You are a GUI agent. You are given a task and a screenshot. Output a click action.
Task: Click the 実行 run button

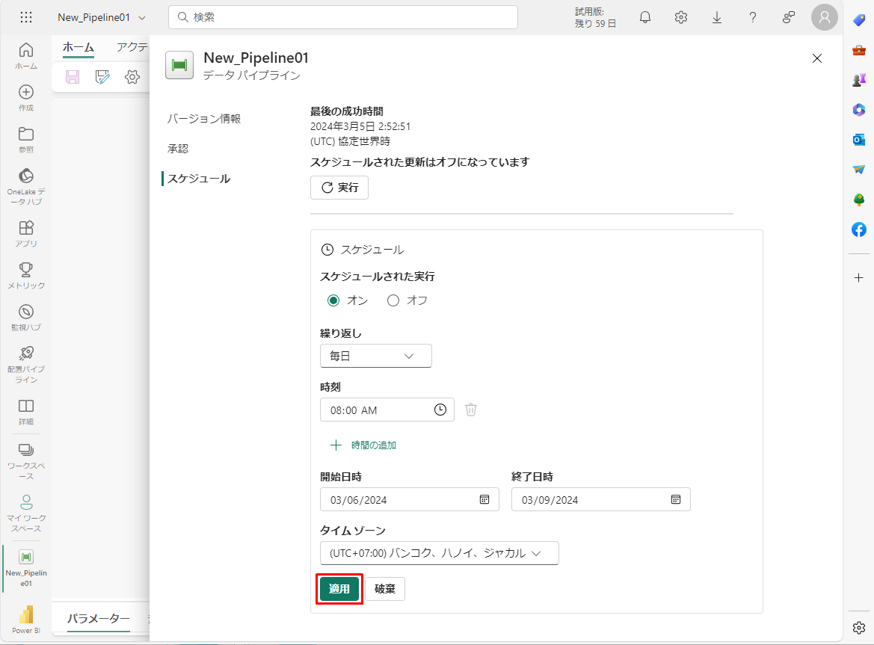point(339,187)
